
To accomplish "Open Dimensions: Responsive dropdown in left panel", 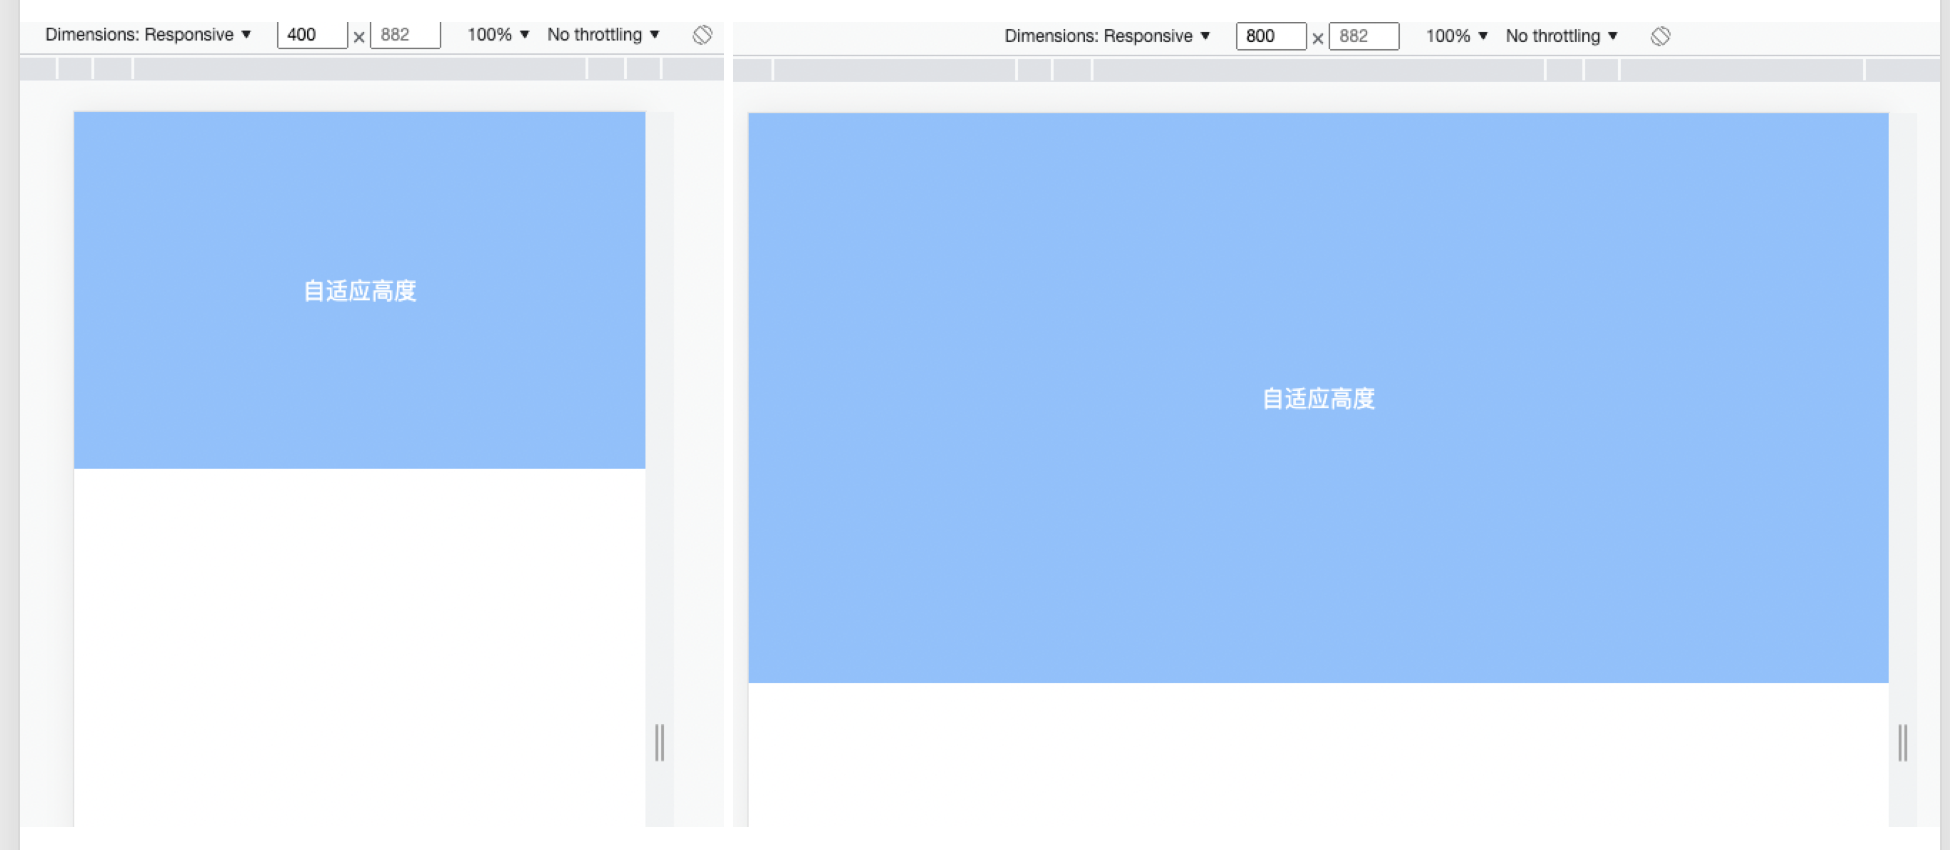I will pyautogui.click(x=148, y=35).
